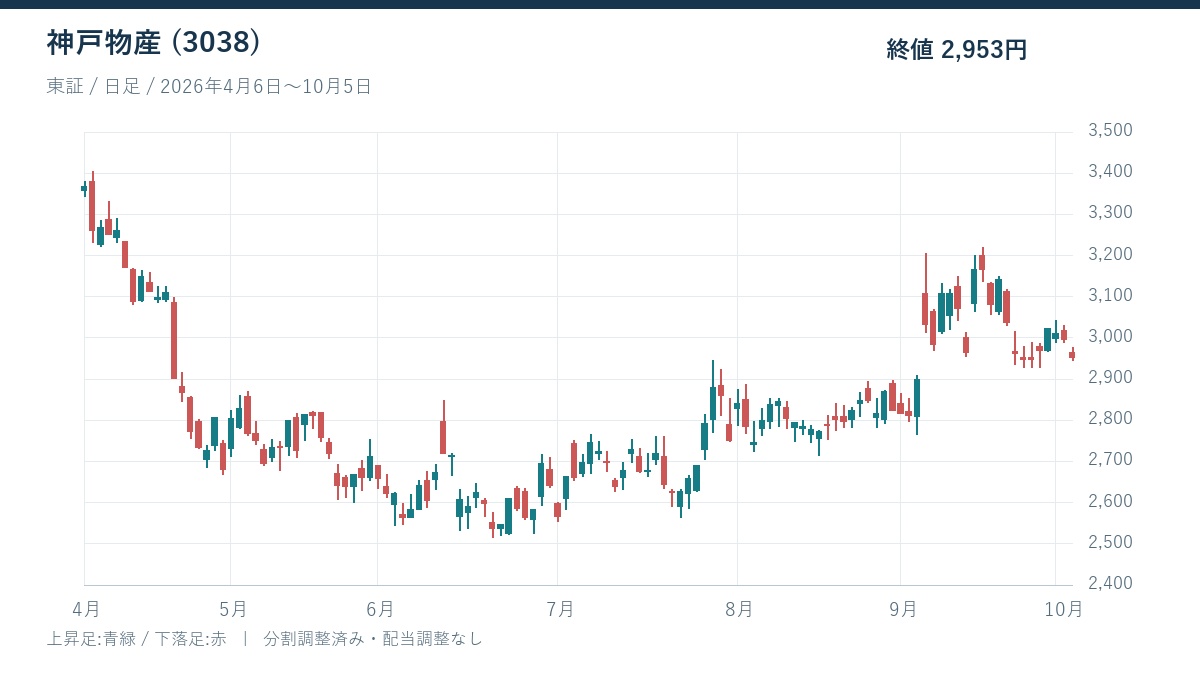Pick the 7月 date axis label

(x=559, y=608)
